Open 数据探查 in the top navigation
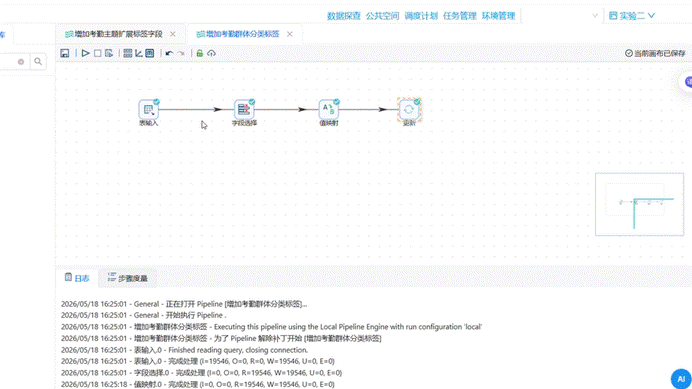Viewport: 692px width, 389px height. click(344, 16)
